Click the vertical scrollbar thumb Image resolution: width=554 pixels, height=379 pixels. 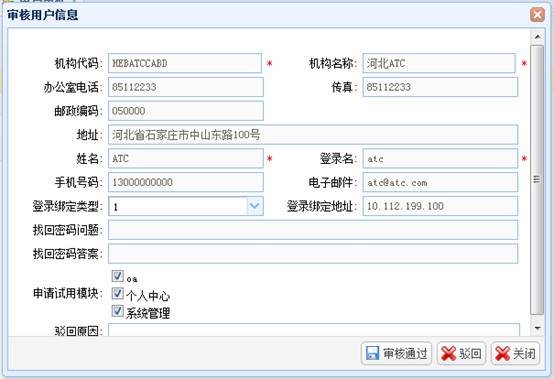click(537, 179)
